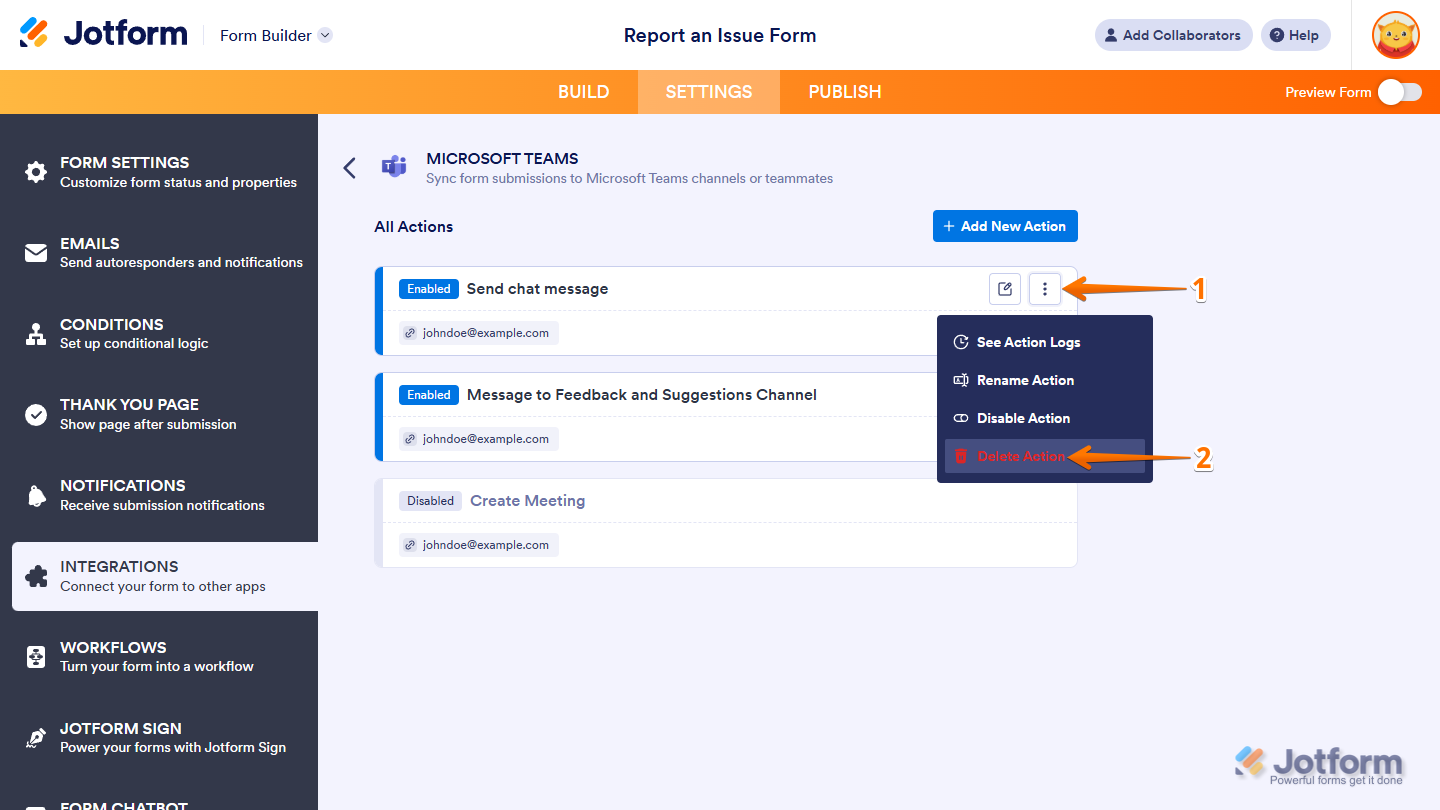Image resolution: width=1440 pixels, height=810 pixels.
Task: Collapse Microsoft Teams settings via back arrow
Action: [x=349, y=167]
